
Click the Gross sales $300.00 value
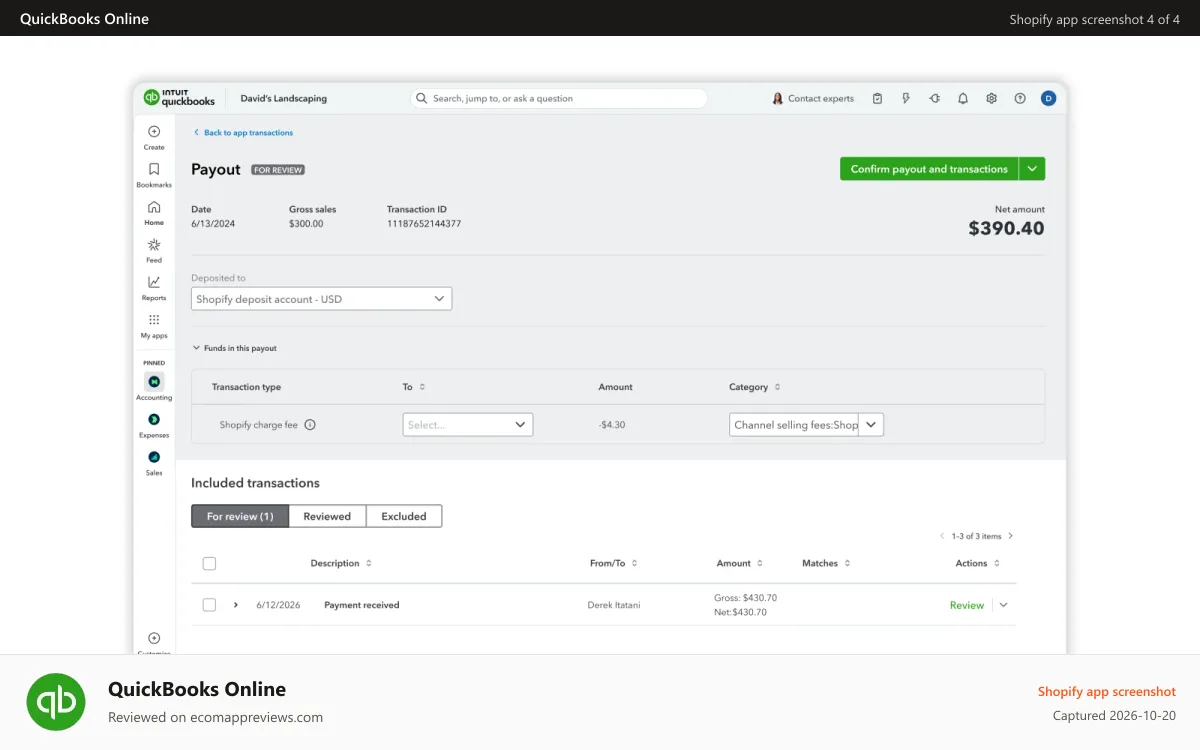pyautogui.click(x=306, y=224)
